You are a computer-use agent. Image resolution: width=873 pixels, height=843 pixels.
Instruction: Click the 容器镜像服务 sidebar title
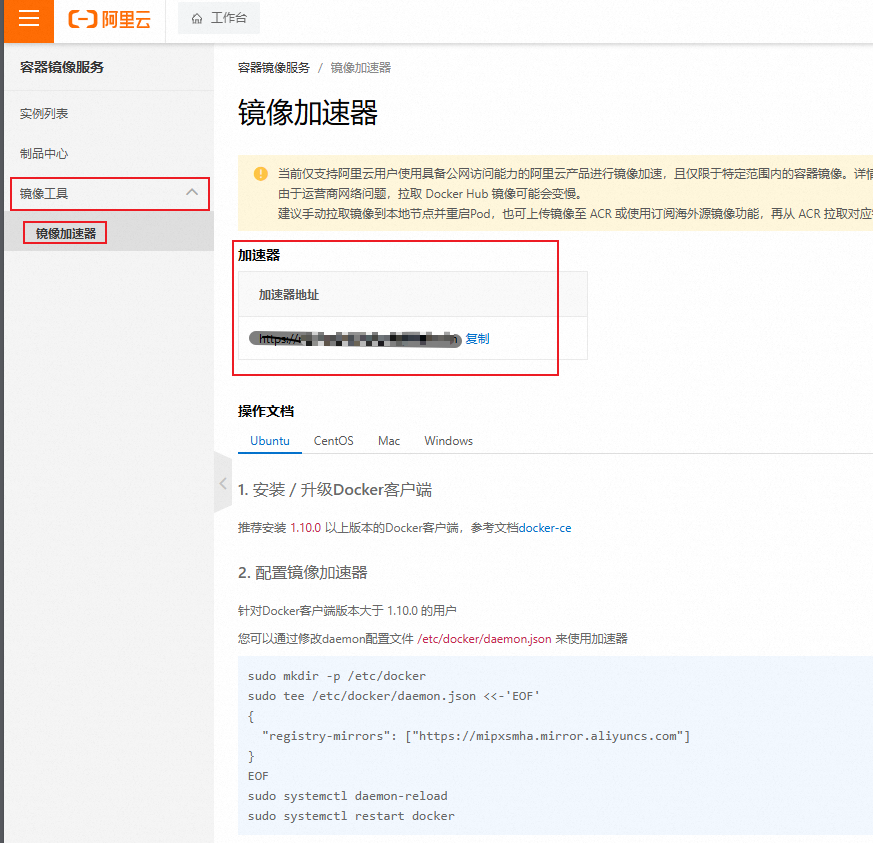click(x=62, y=67)
